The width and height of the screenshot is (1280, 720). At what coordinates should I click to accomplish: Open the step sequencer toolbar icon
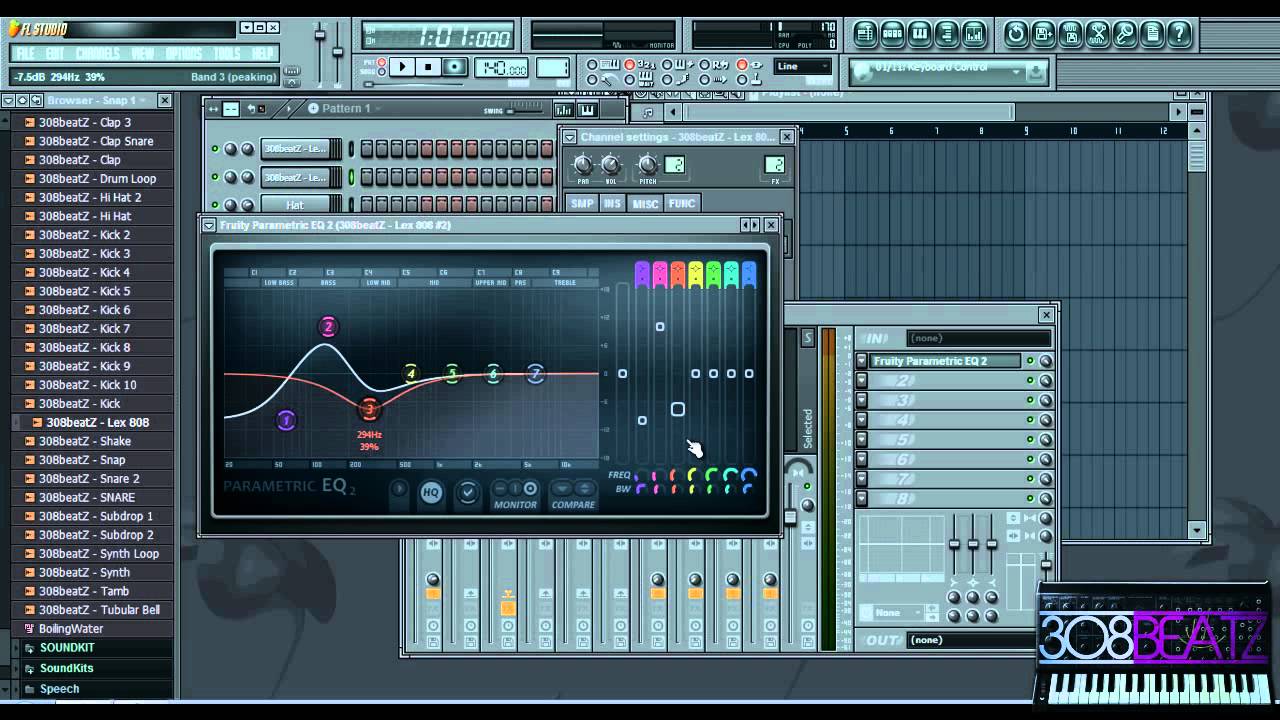(893, 33)
